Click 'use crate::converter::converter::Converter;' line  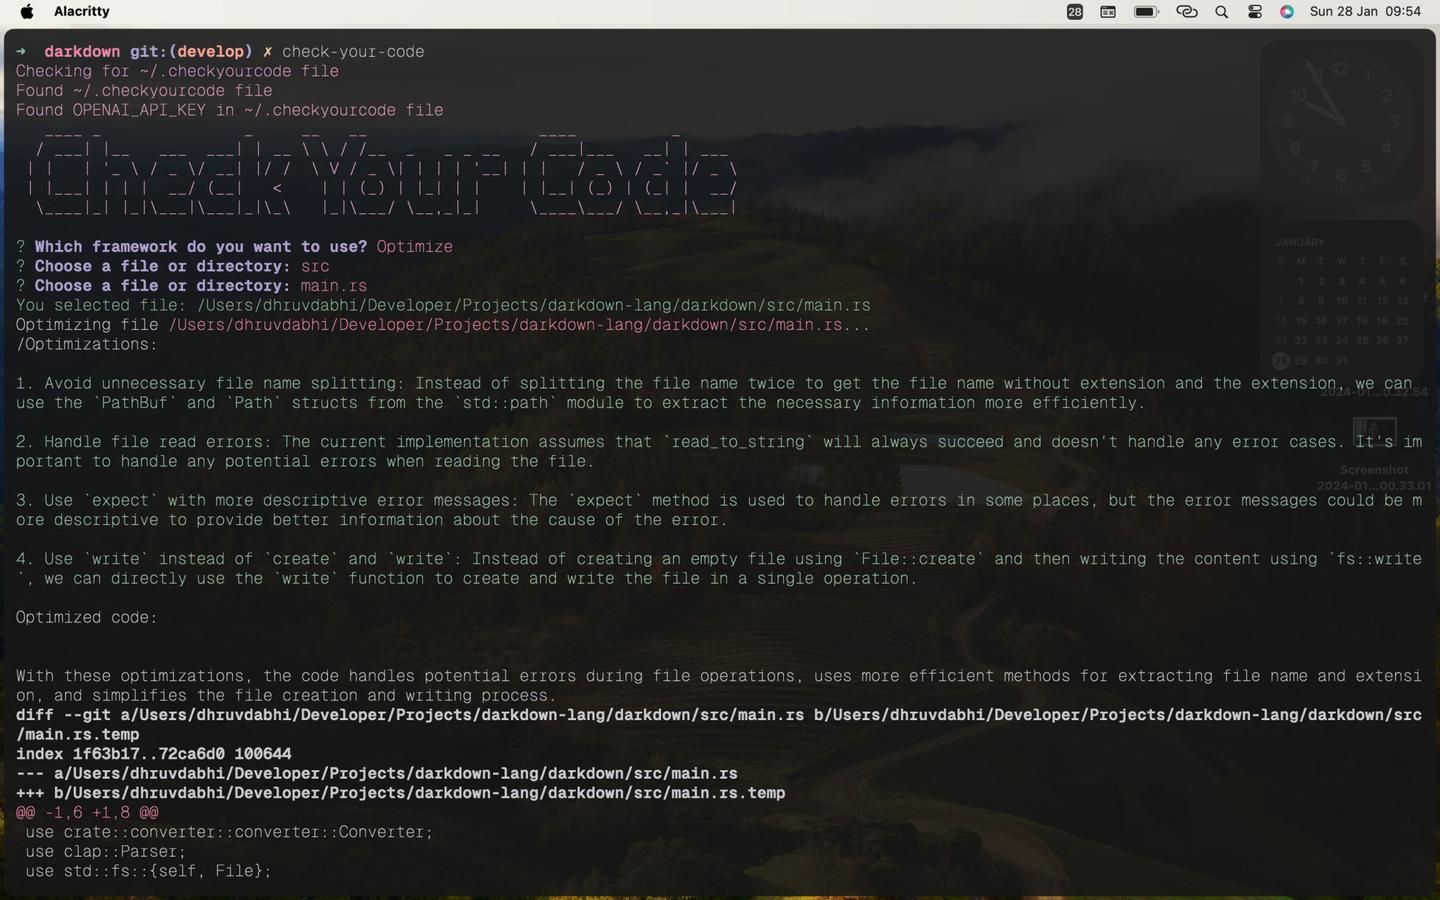[x=229, y=832]
